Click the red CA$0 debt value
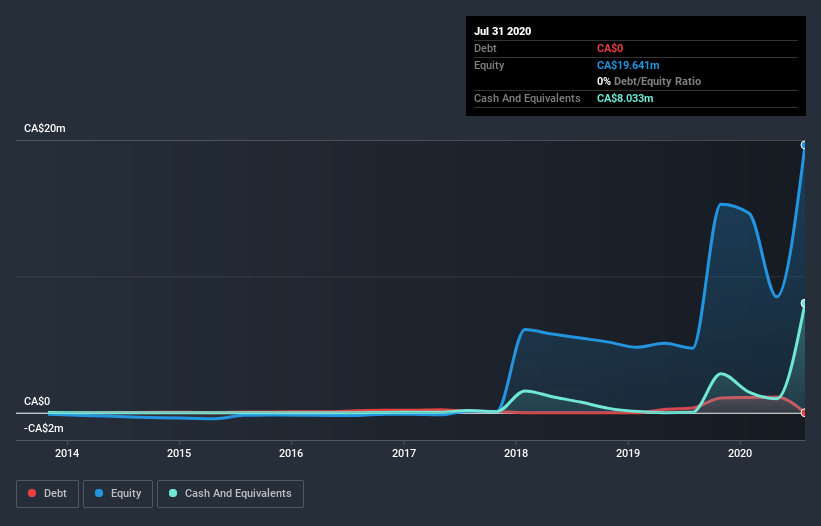The height and width of the screenshot is (526, 821). pos(610,49)
